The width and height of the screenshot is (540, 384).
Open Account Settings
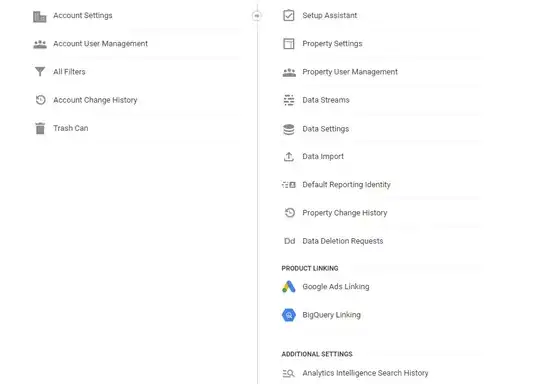[x=83, y=15]
